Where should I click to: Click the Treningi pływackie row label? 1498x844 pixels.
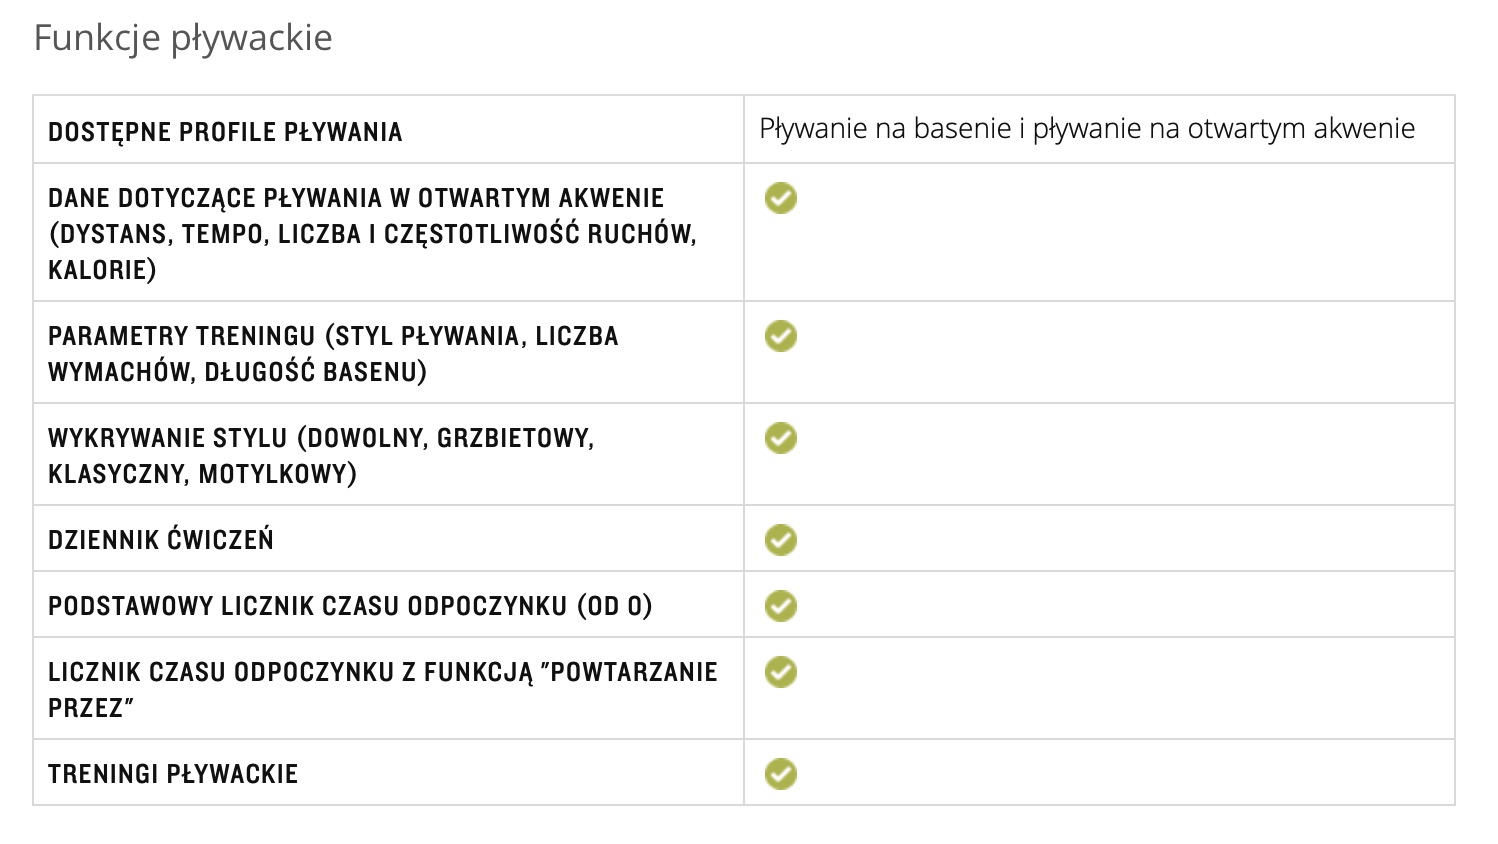click(x=173, y=774)
